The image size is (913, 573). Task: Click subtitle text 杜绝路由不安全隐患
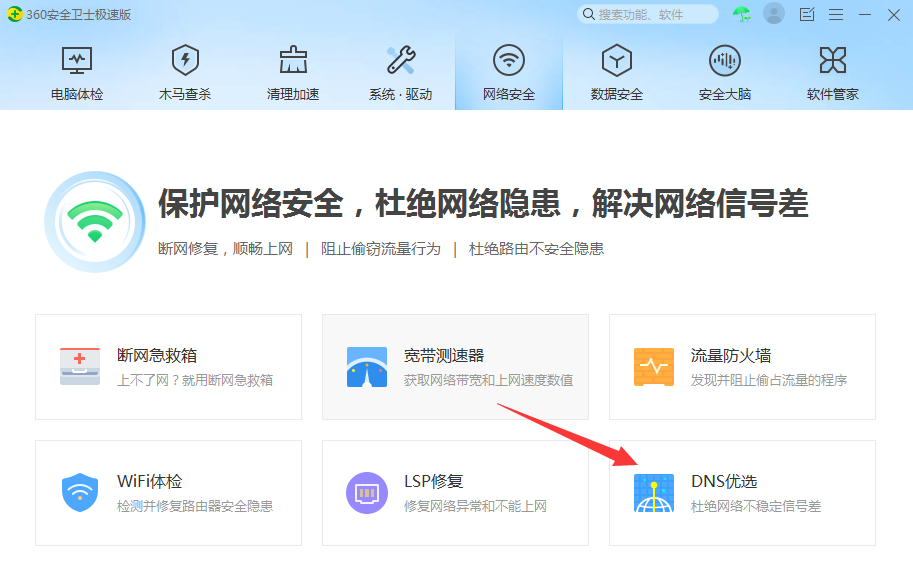(x=536, y=249)
